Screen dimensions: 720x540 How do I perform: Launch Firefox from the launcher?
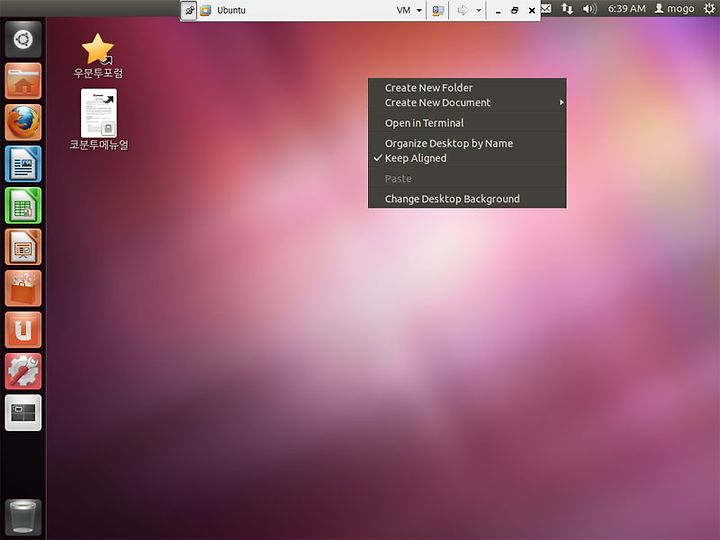(x=23, y=122)
